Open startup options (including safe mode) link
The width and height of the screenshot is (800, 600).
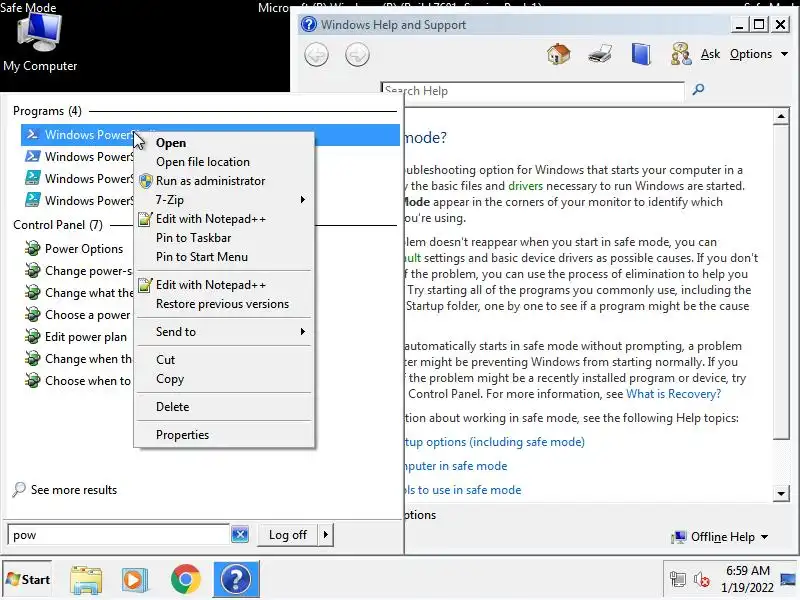(495, 442)
